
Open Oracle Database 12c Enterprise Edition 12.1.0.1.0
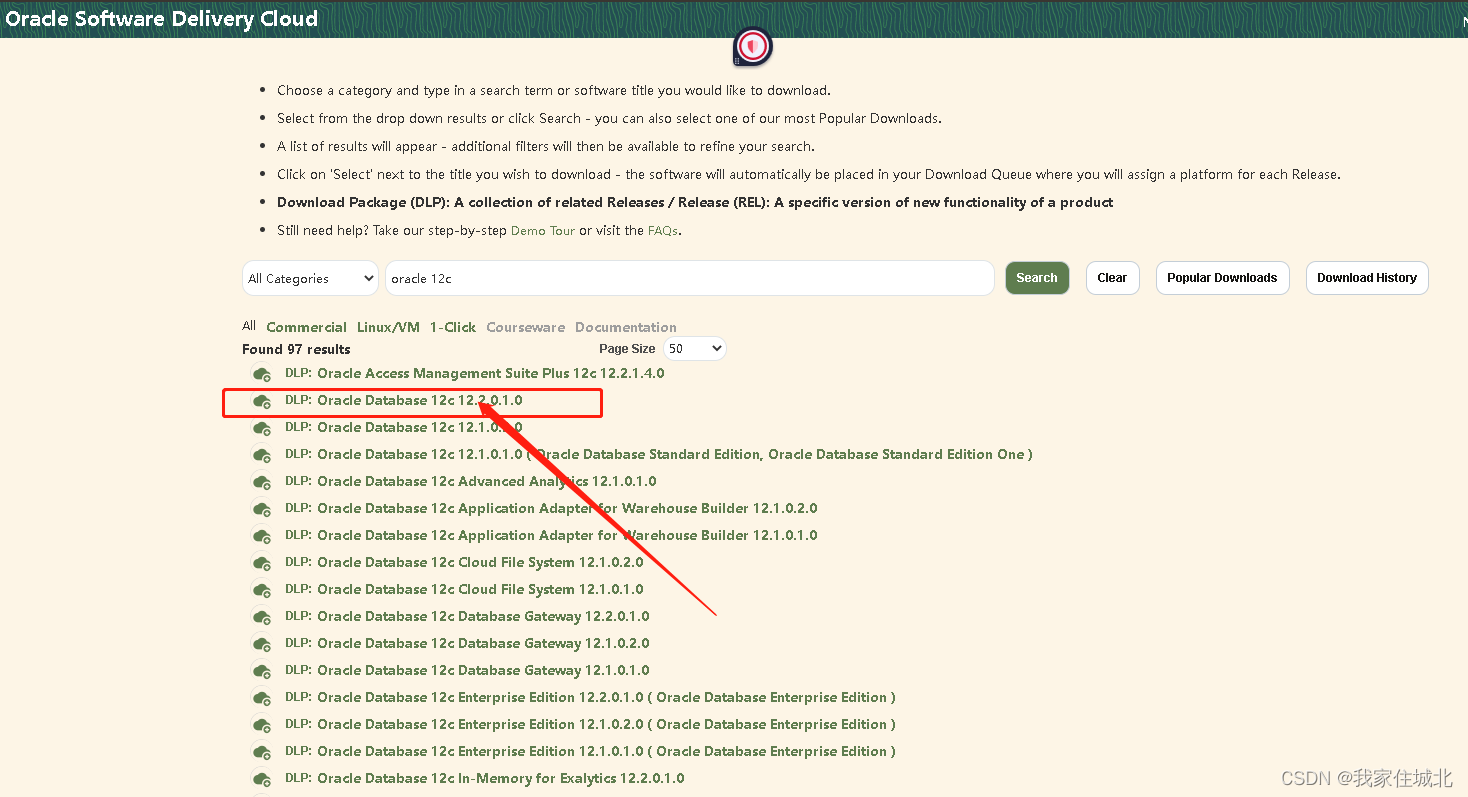590,751
